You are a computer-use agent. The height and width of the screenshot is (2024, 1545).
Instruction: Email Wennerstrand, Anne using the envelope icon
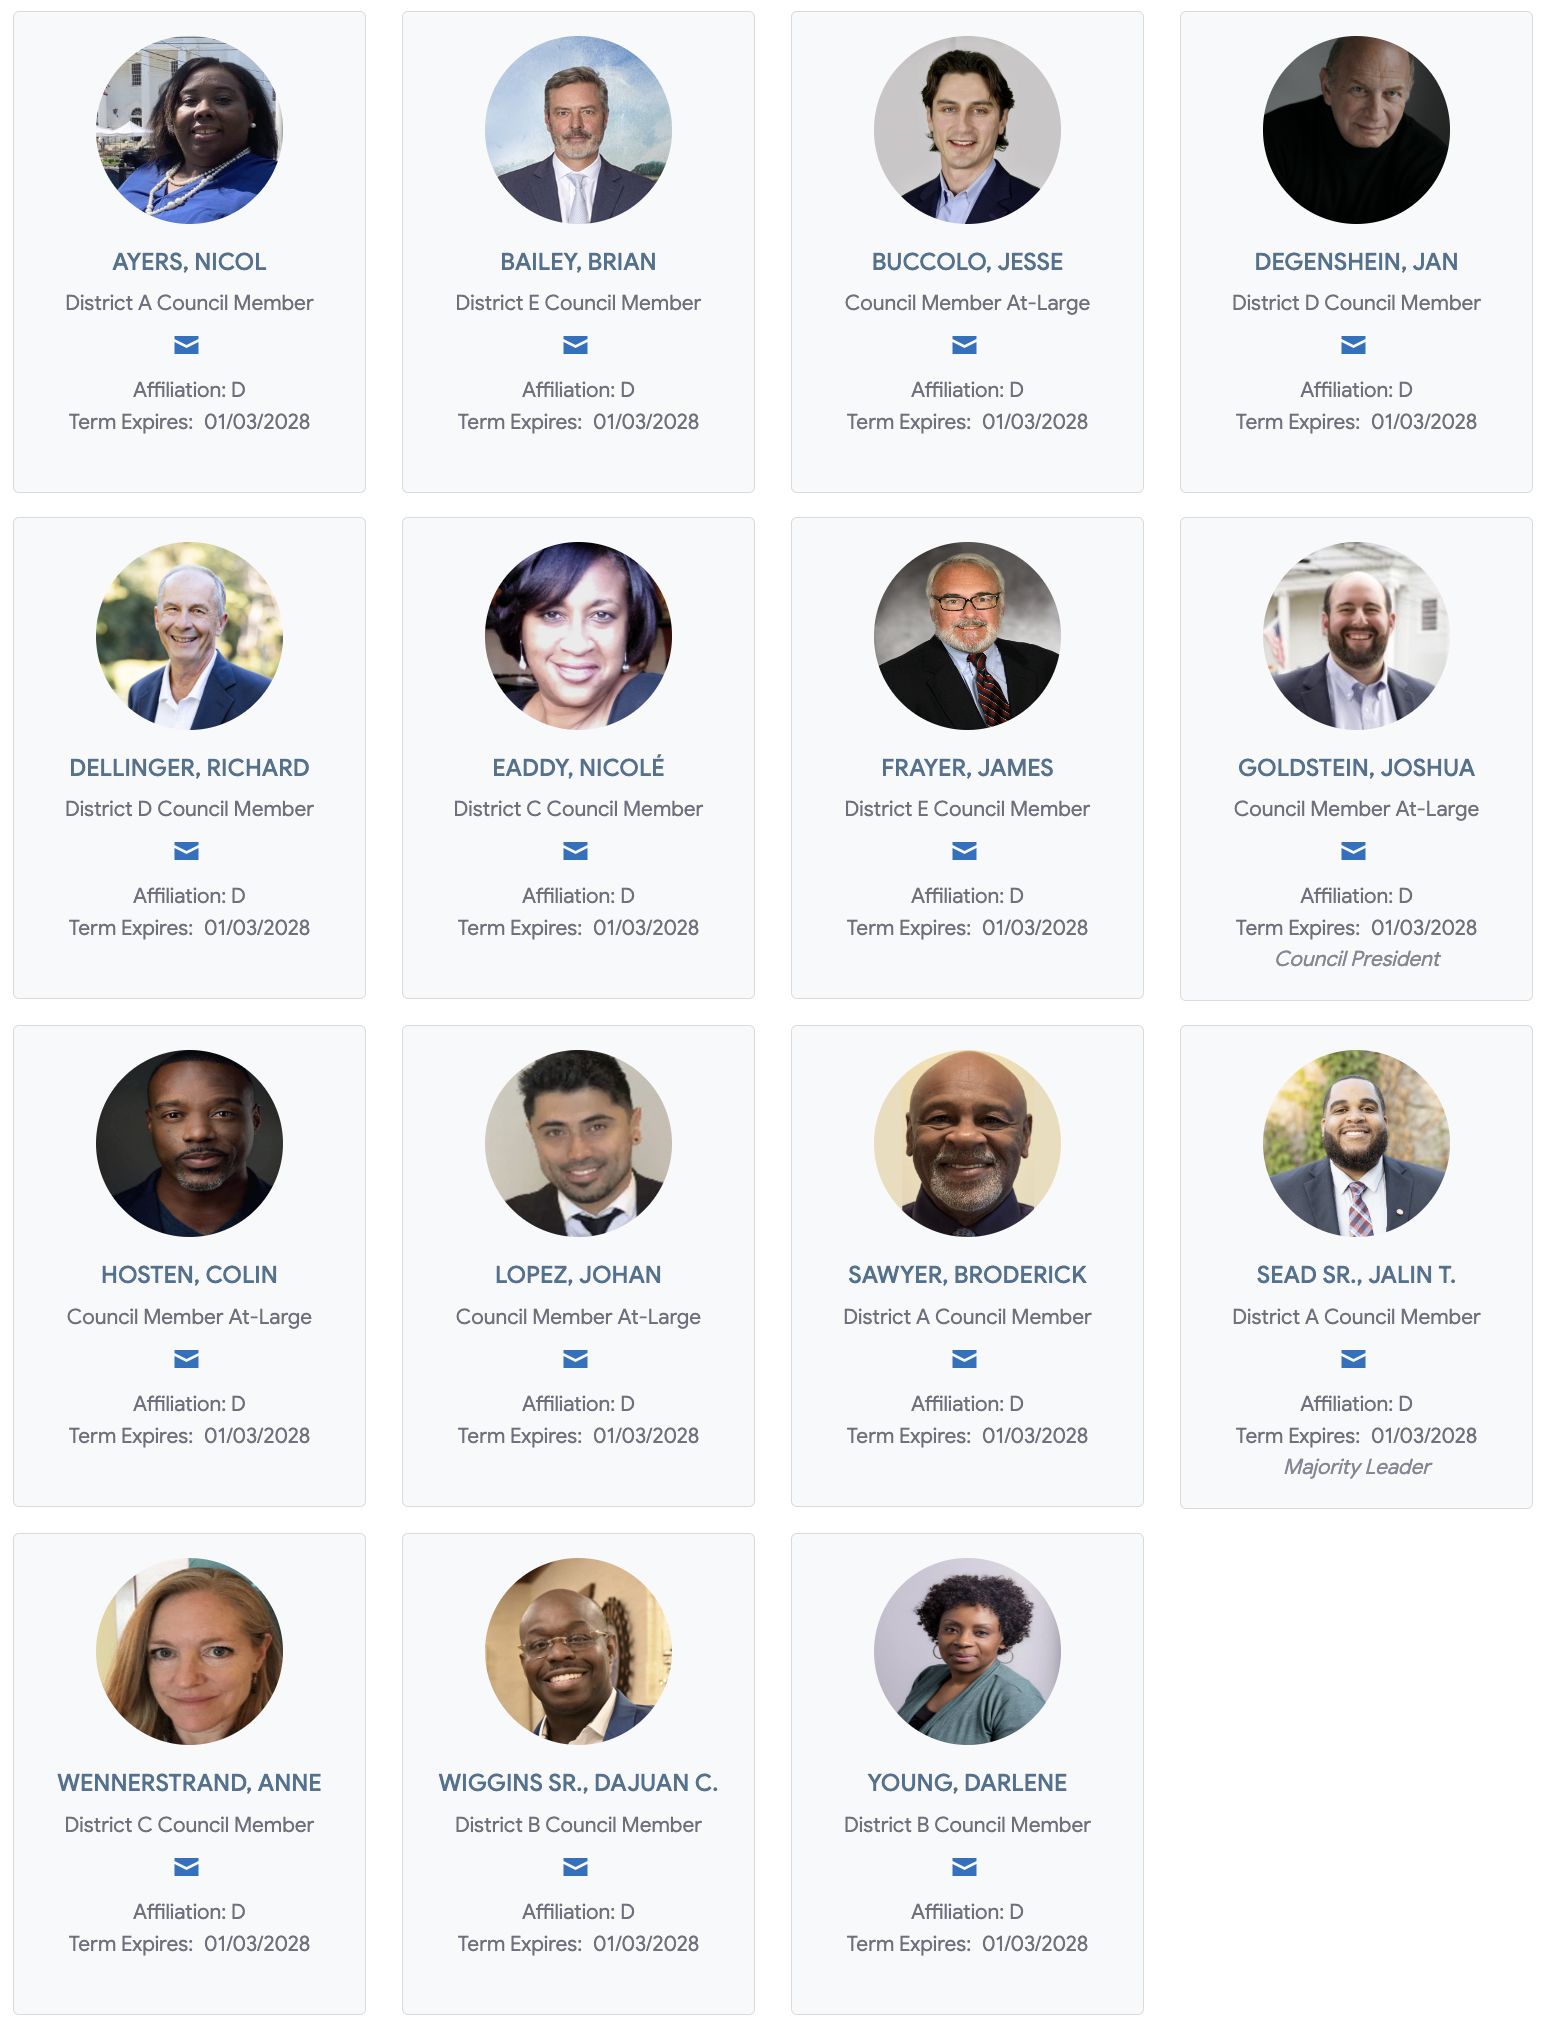pos(187,1867)
